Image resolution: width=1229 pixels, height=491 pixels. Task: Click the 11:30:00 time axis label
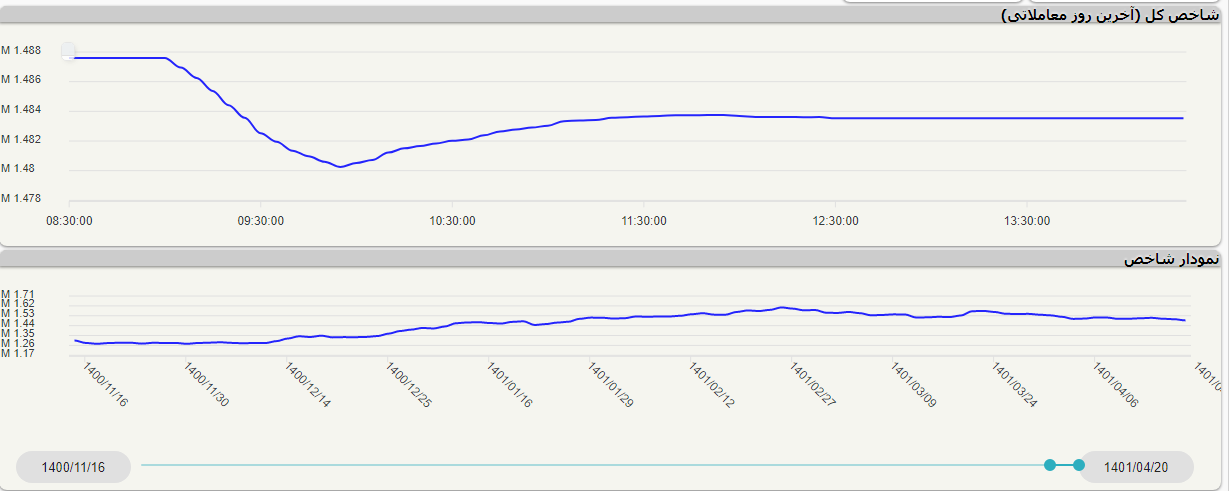point(644,221)
